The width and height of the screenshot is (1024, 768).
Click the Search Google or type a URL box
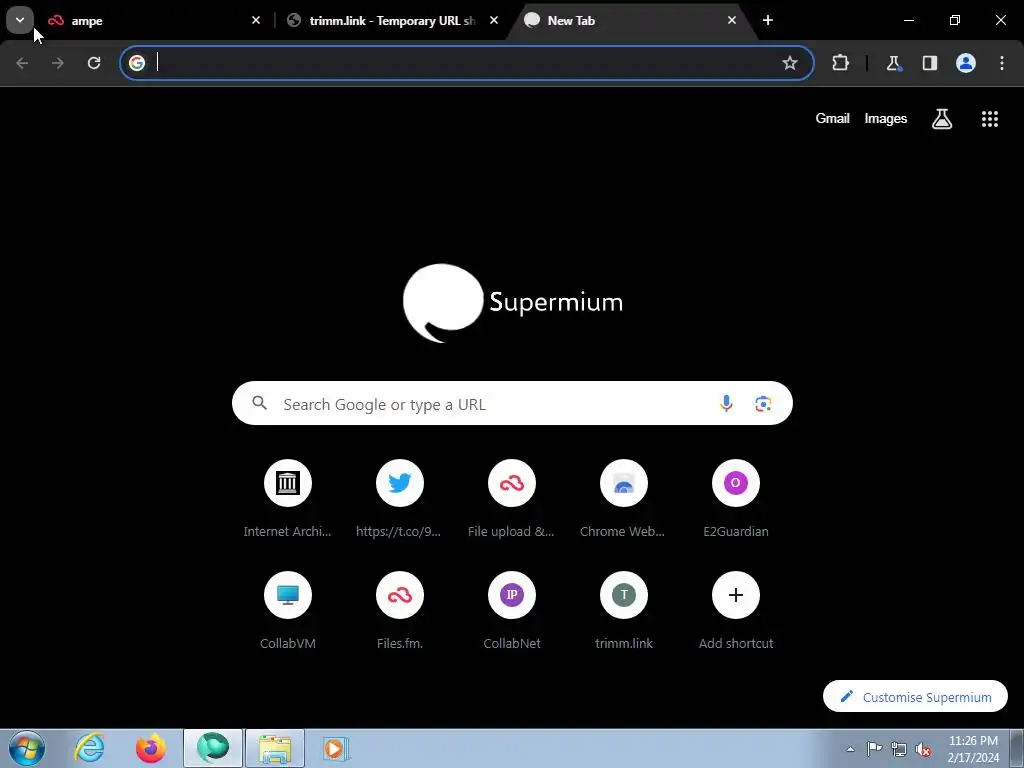pyautogui.click(x=512, y=404)
